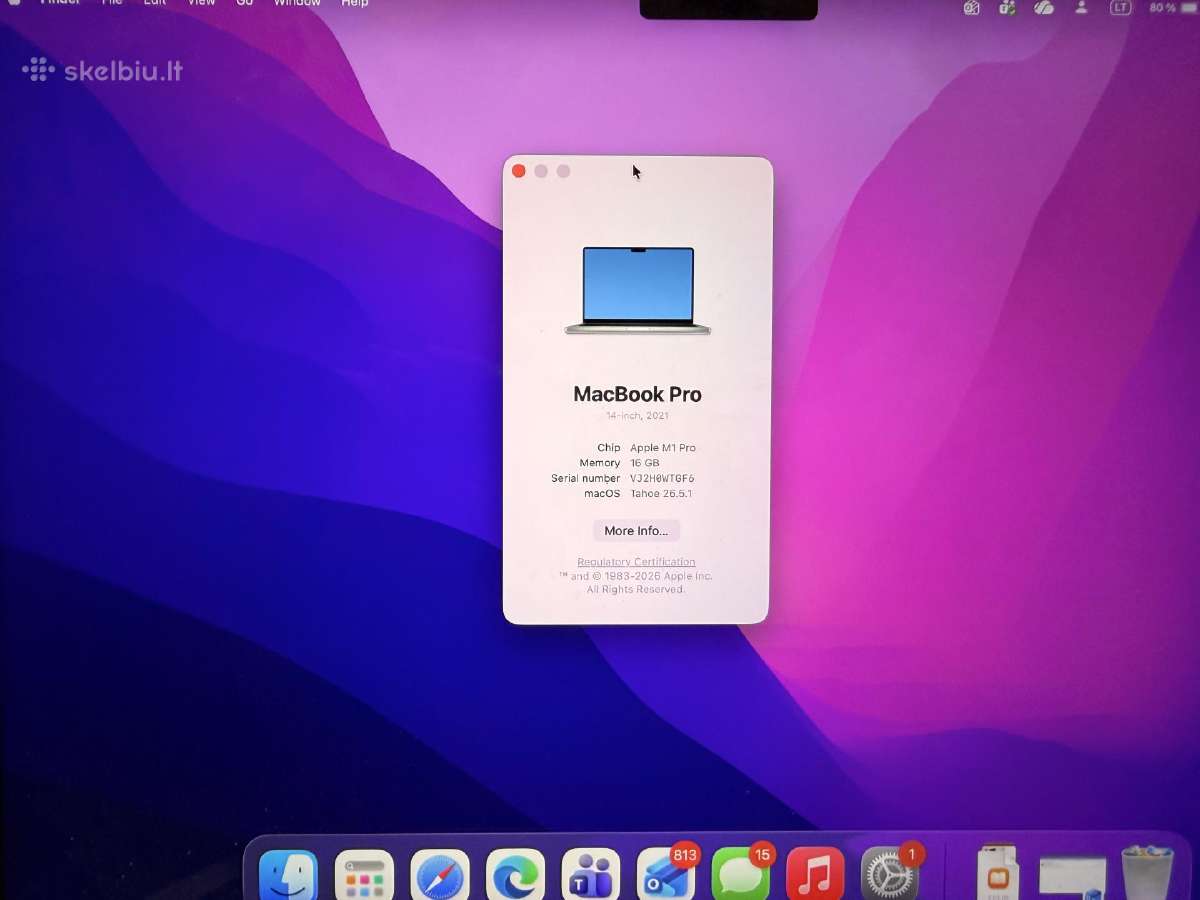This screenshot has width=1200, height=900.
Task: Click the "16 GB" memory value
Action: 645,463
